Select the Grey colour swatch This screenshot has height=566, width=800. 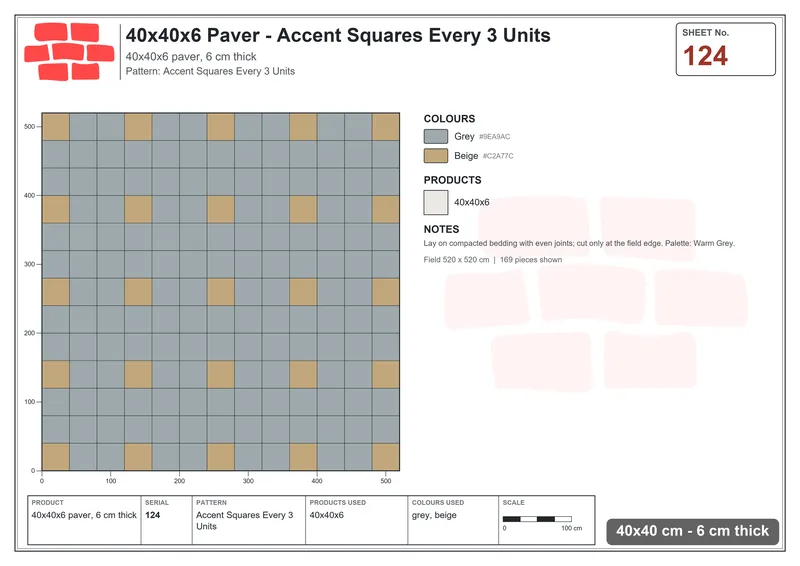tap(436, 136)
